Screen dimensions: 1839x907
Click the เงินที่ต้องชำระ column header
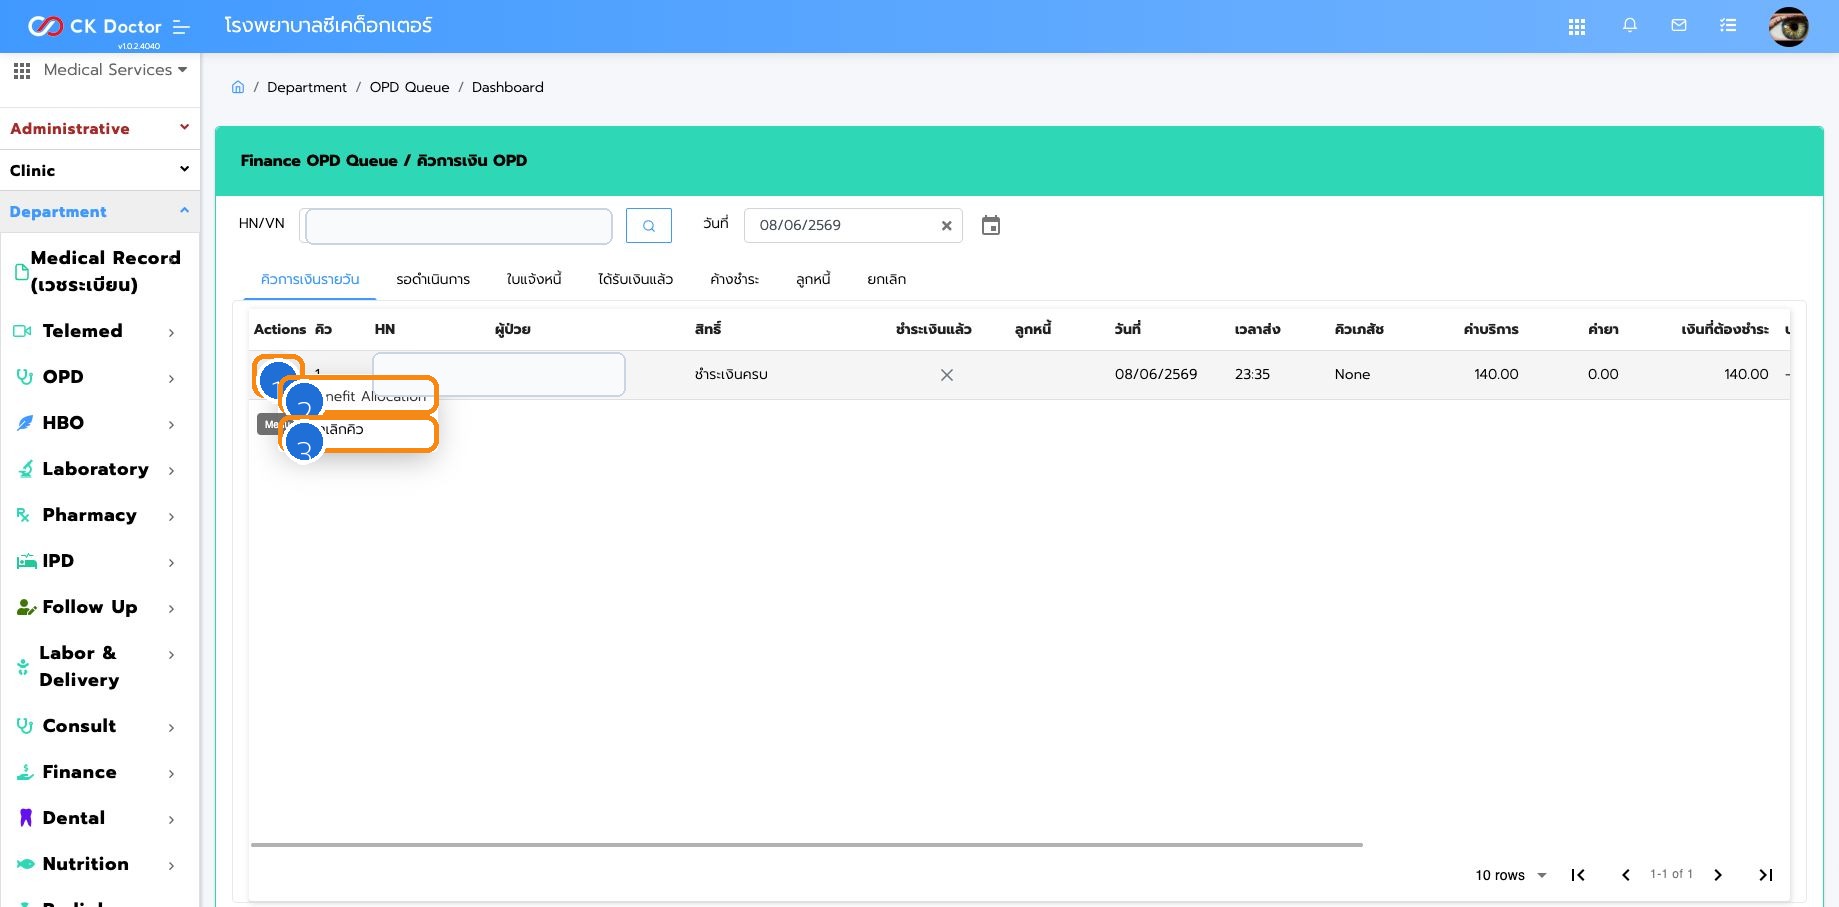1725,329
